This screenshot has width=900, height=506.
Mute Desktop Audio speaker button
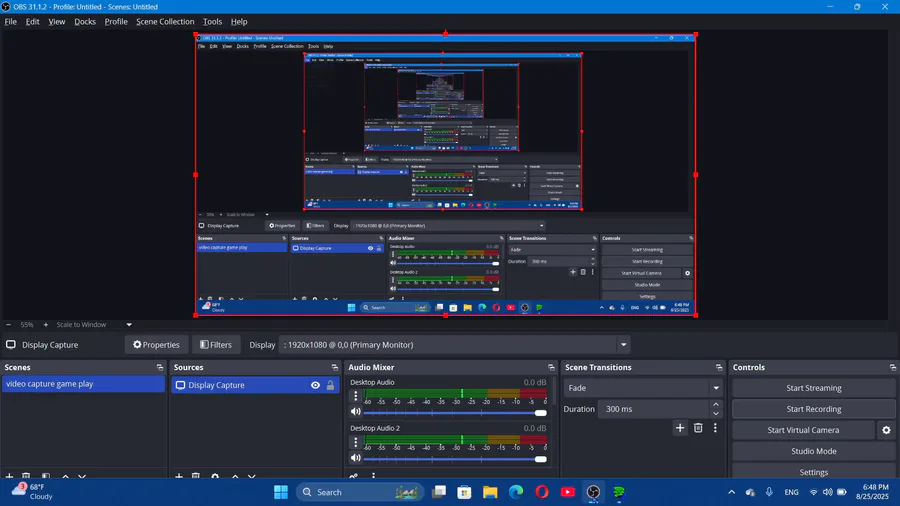click(x=356, y=411)
